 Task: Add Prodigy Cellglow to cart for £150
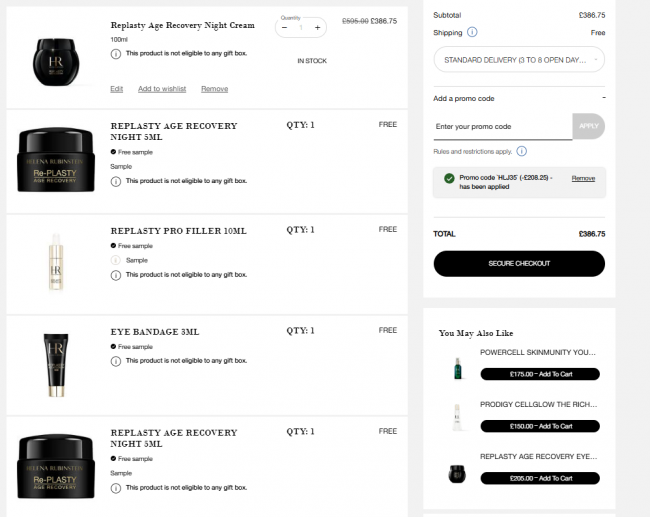[540, 426]
